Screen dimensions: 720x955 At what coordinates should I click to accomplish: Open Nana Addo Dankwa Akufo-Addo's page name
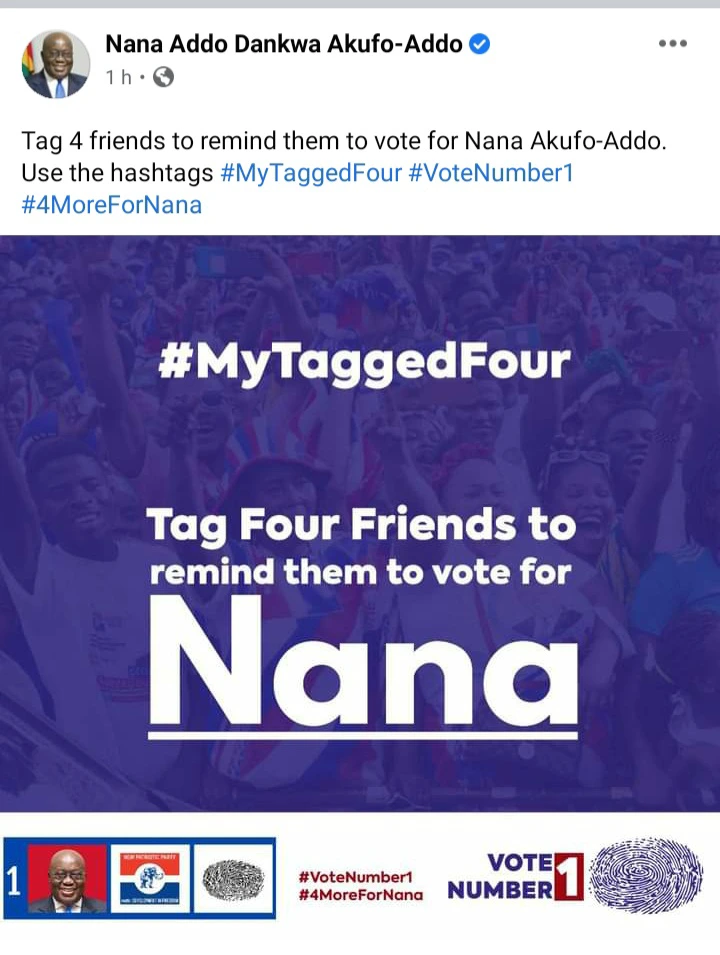click(x=283, y=44)
